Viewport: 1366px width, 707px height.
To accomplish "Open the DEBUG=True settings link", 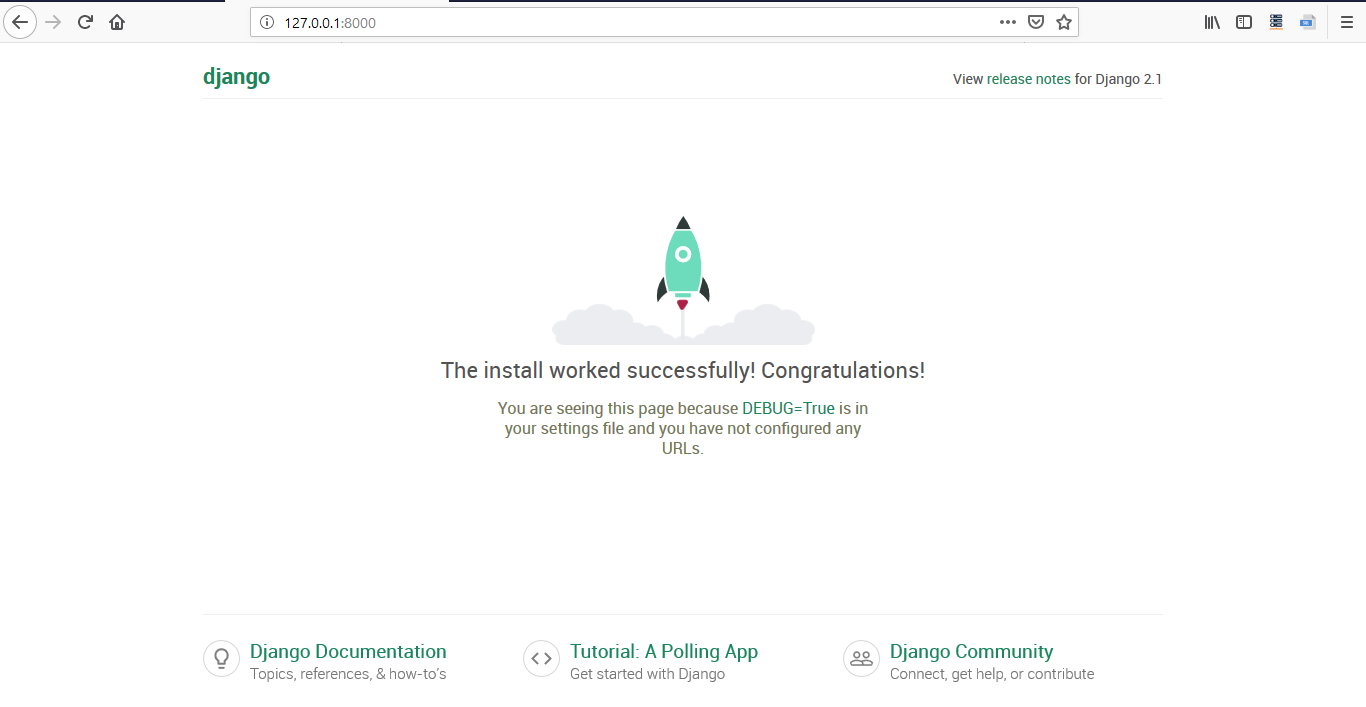I will click(x=788, y=408).
